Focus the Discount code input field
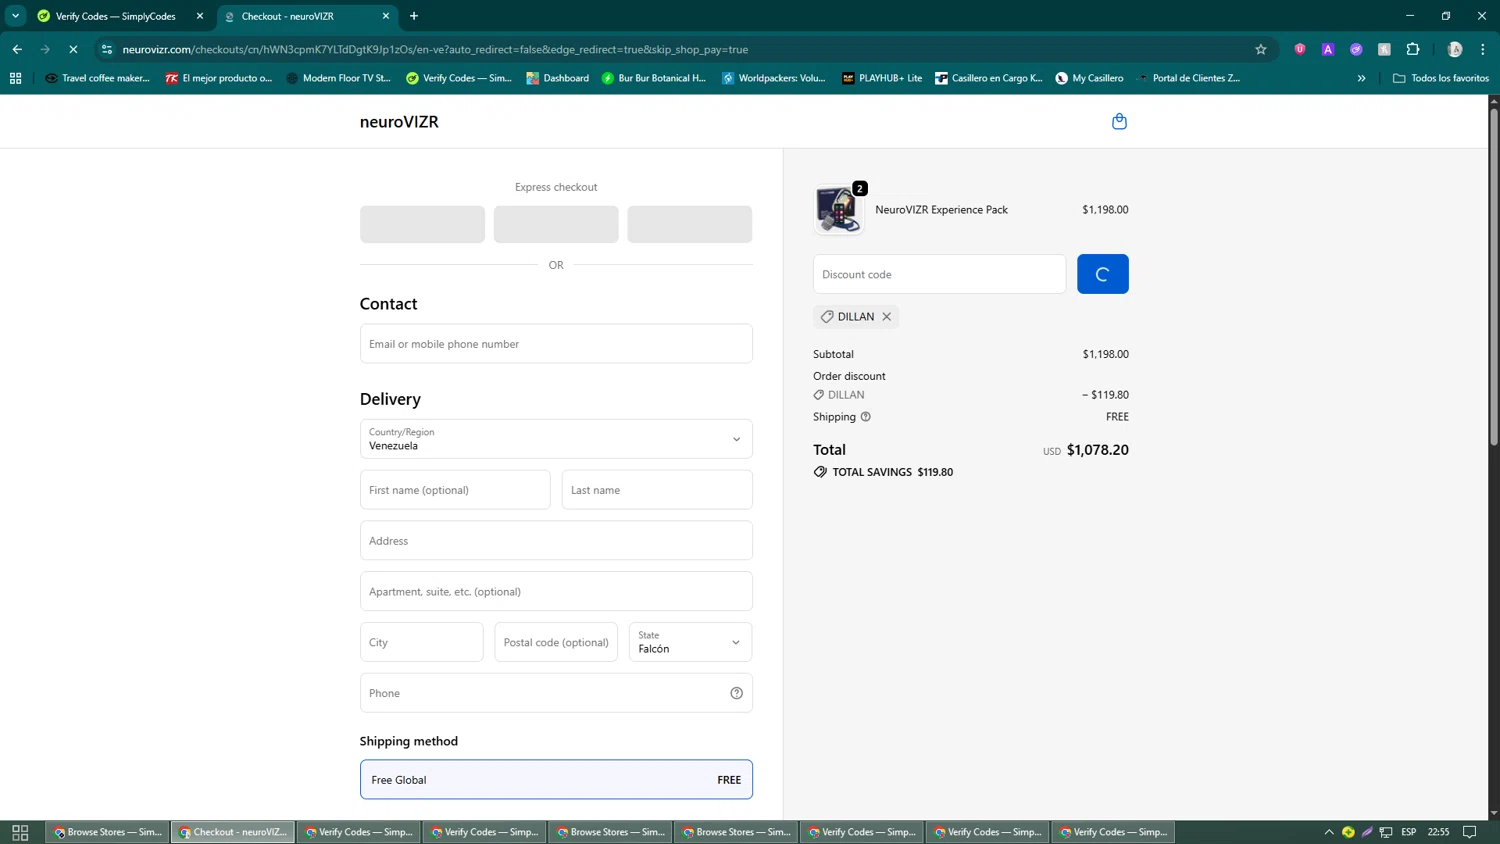 [939, 274]
